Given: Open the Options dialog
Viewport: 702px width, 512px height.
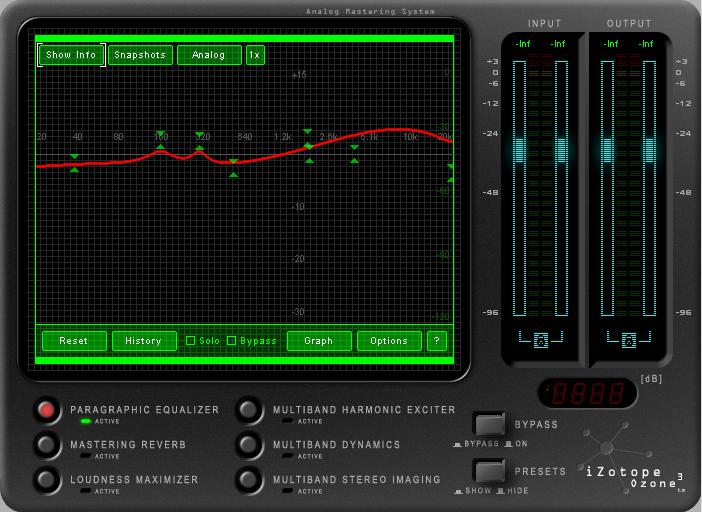Looking at the screenshot, I should tap(389, 341).
